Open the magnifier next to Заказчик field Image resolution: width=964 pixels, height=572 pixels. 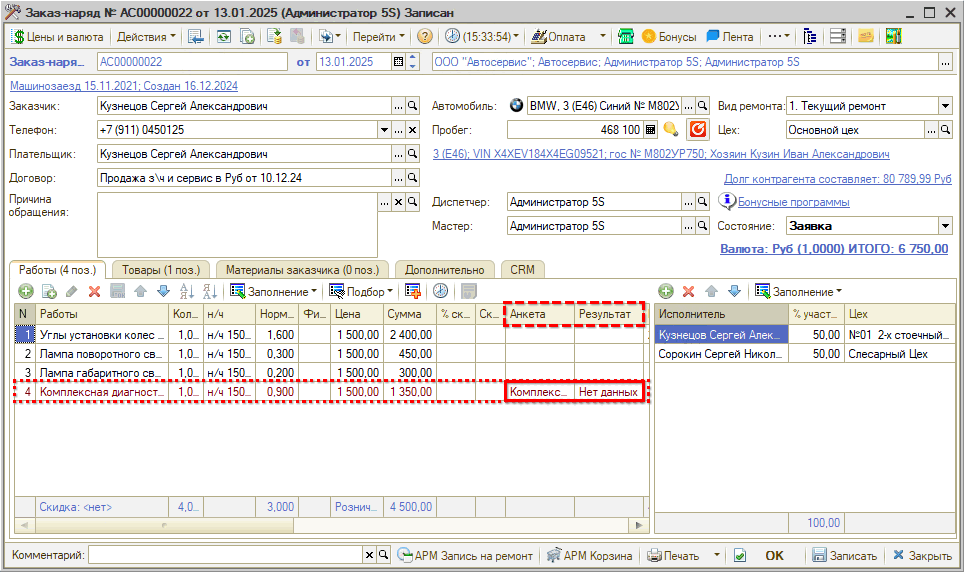pyautogui.click(x=412, y=106)
